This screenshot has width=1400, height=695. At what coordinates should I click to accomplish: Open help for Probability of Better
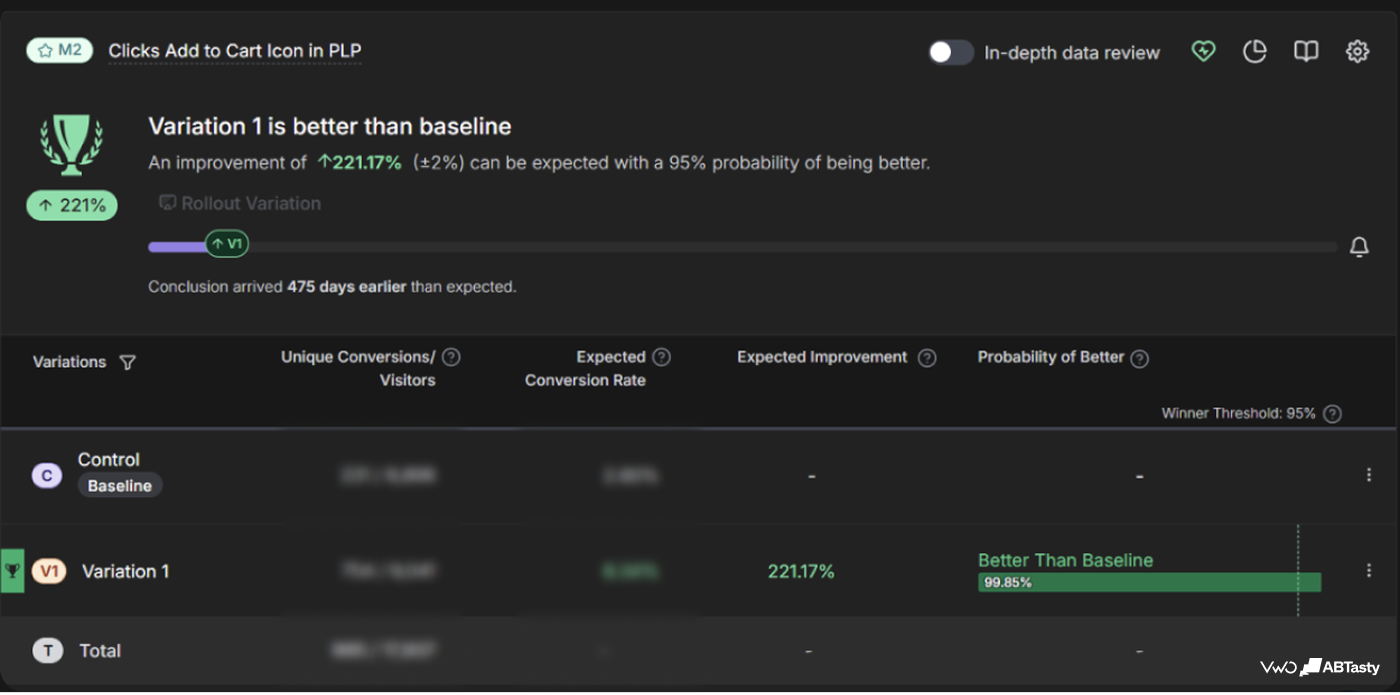[x=1139, y=358]
